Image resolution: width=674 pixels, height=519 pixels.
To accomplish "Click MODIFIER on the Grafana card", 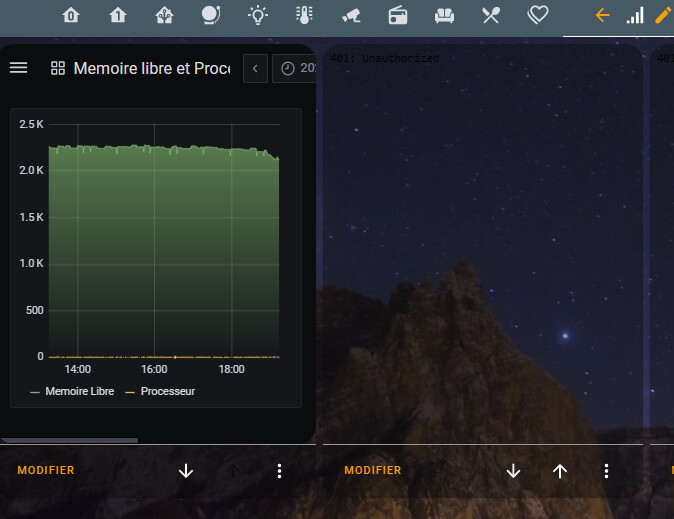I will click(x=46, y=470).
